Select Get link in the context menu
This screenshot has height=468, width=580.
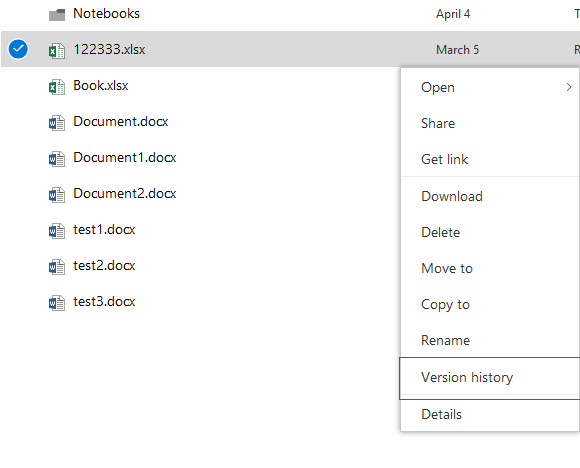pos(490,159)
